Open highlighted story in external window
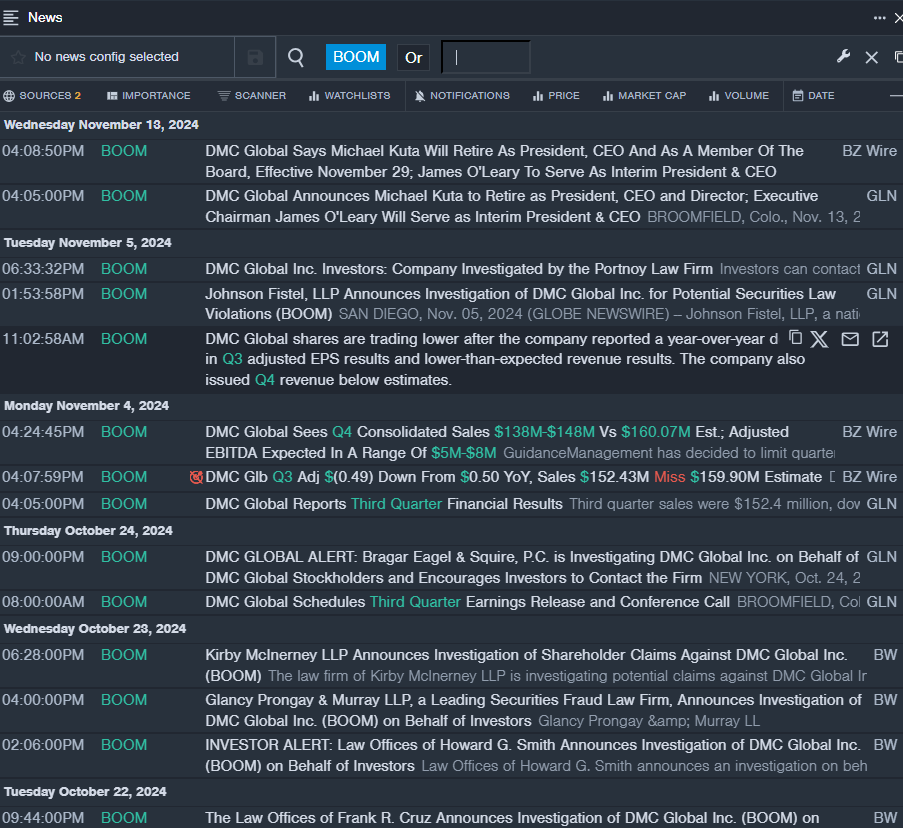Image resolution: width=903 pixels, height=828 pixels. tap(880, 339)
